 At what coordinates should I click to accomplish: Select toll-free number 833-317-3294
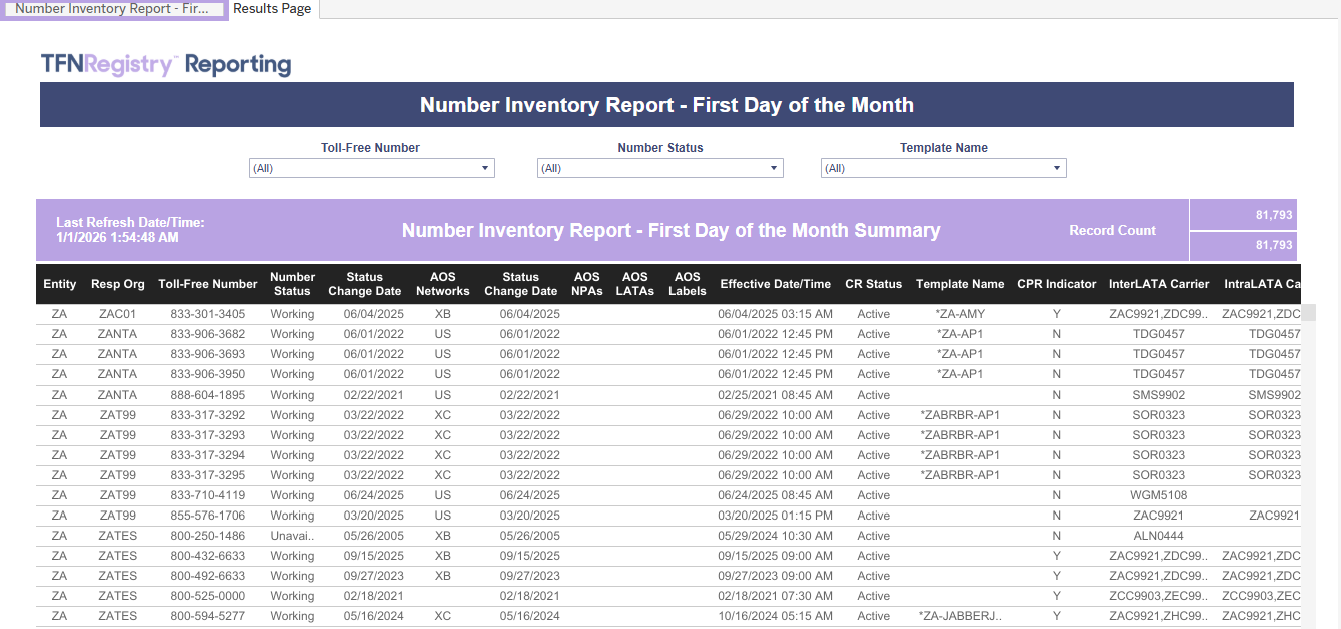[208, 455]
